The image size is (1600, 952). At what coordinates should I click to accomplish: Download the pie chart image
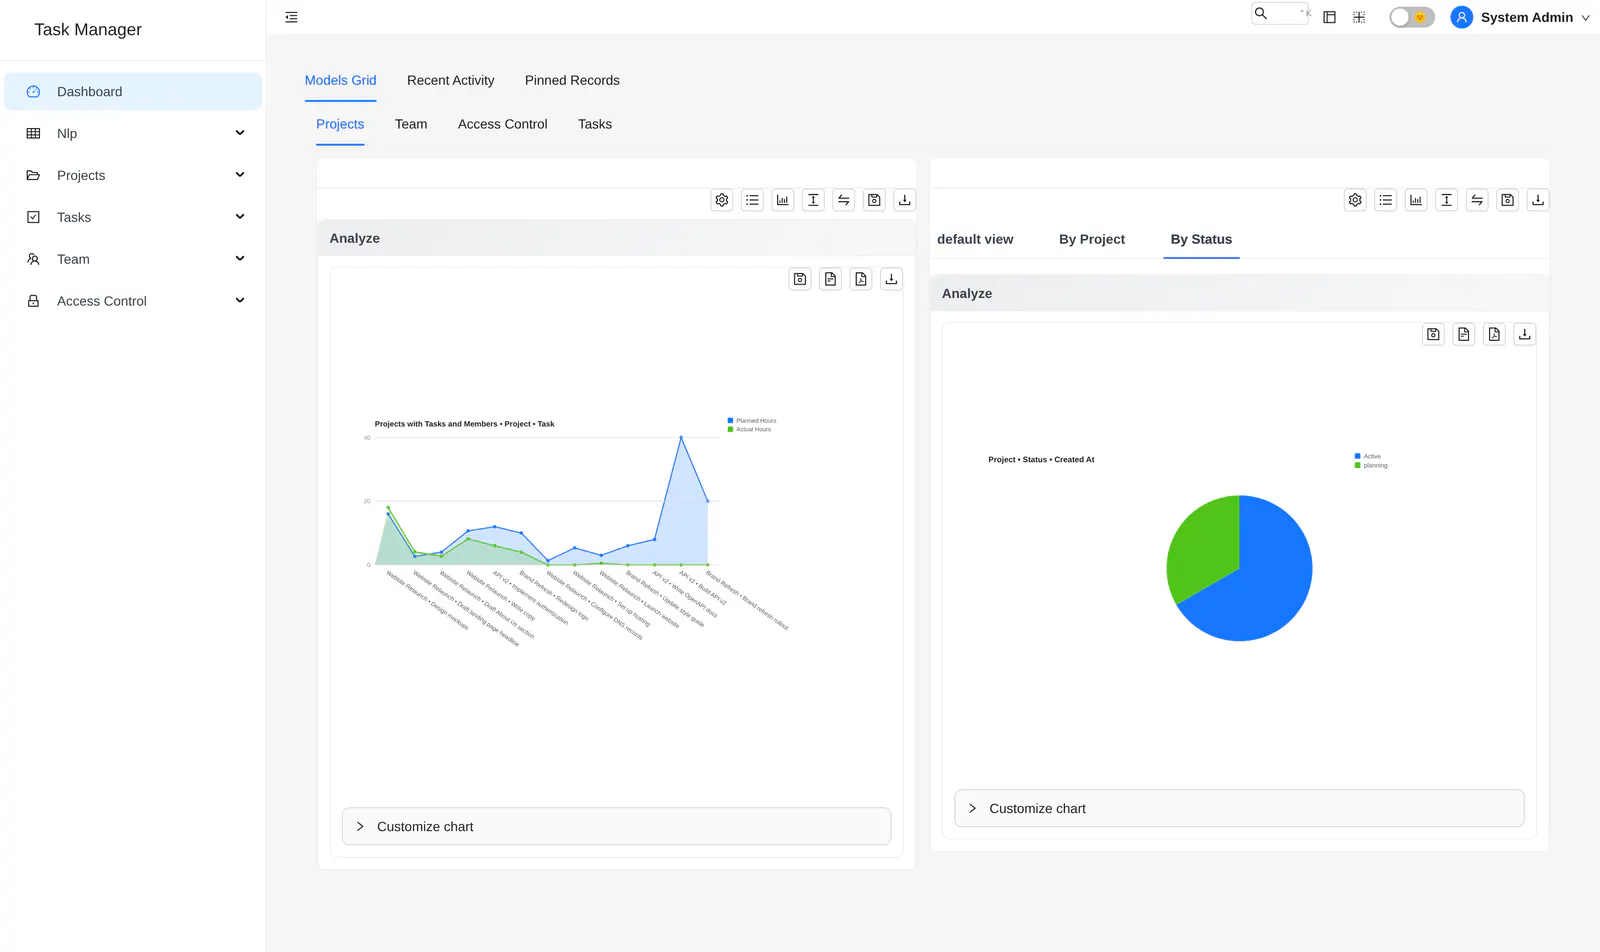(1525, 334)
